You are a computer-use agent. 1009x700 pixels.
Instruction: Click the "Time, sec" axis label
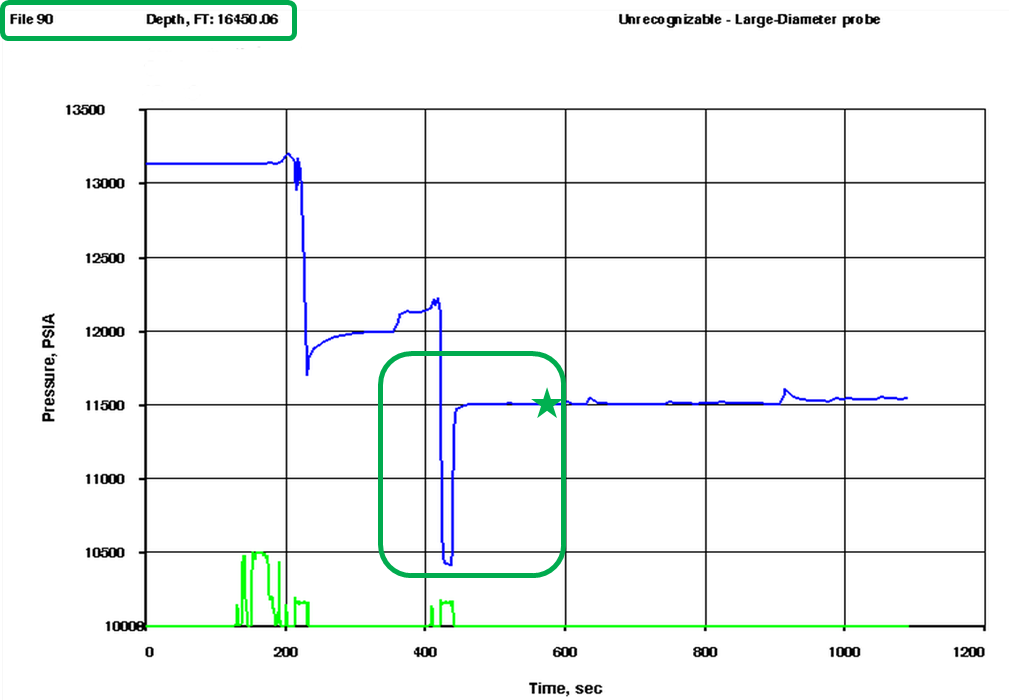coord(566,688)
